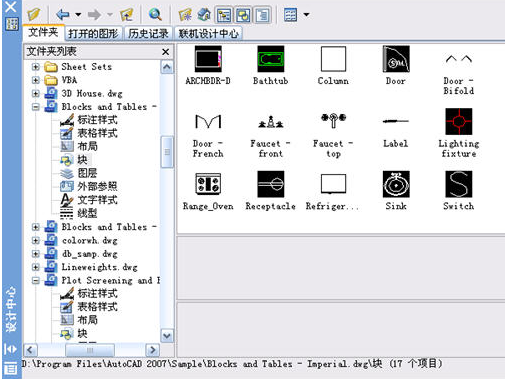The height and width of the screenshot is (379, 505).
Task: Toggle the Tree View display
Action: click(224, 15)
